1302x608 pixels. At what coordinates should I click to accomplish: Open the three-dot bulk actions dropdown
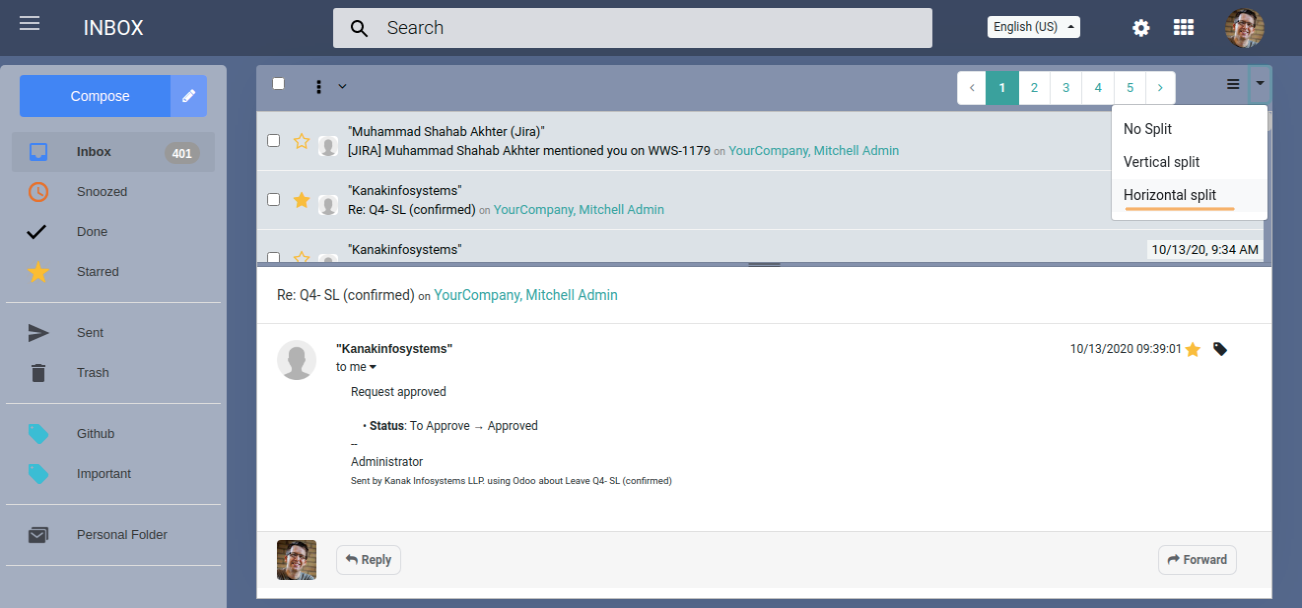click(328, 86)
